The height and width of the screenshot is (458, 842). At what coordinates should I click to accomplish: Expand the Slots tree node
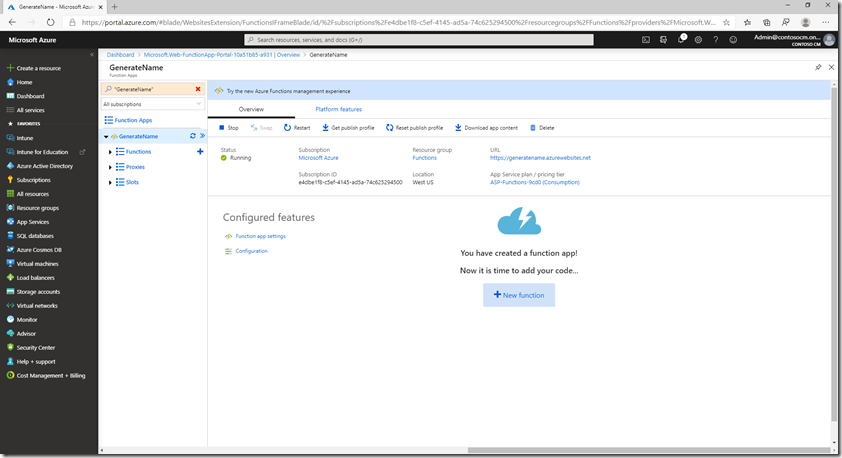(x=110, y=182)
